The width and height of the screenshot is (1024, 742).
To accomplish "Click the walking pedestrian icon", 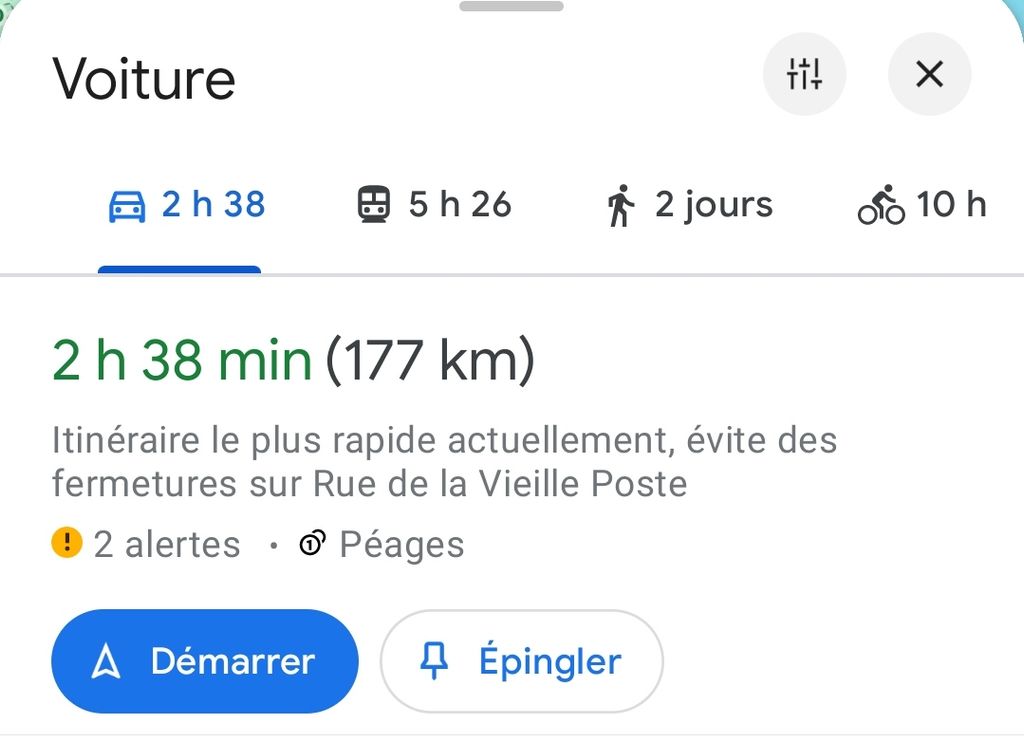I will click(x=620, y=206).
